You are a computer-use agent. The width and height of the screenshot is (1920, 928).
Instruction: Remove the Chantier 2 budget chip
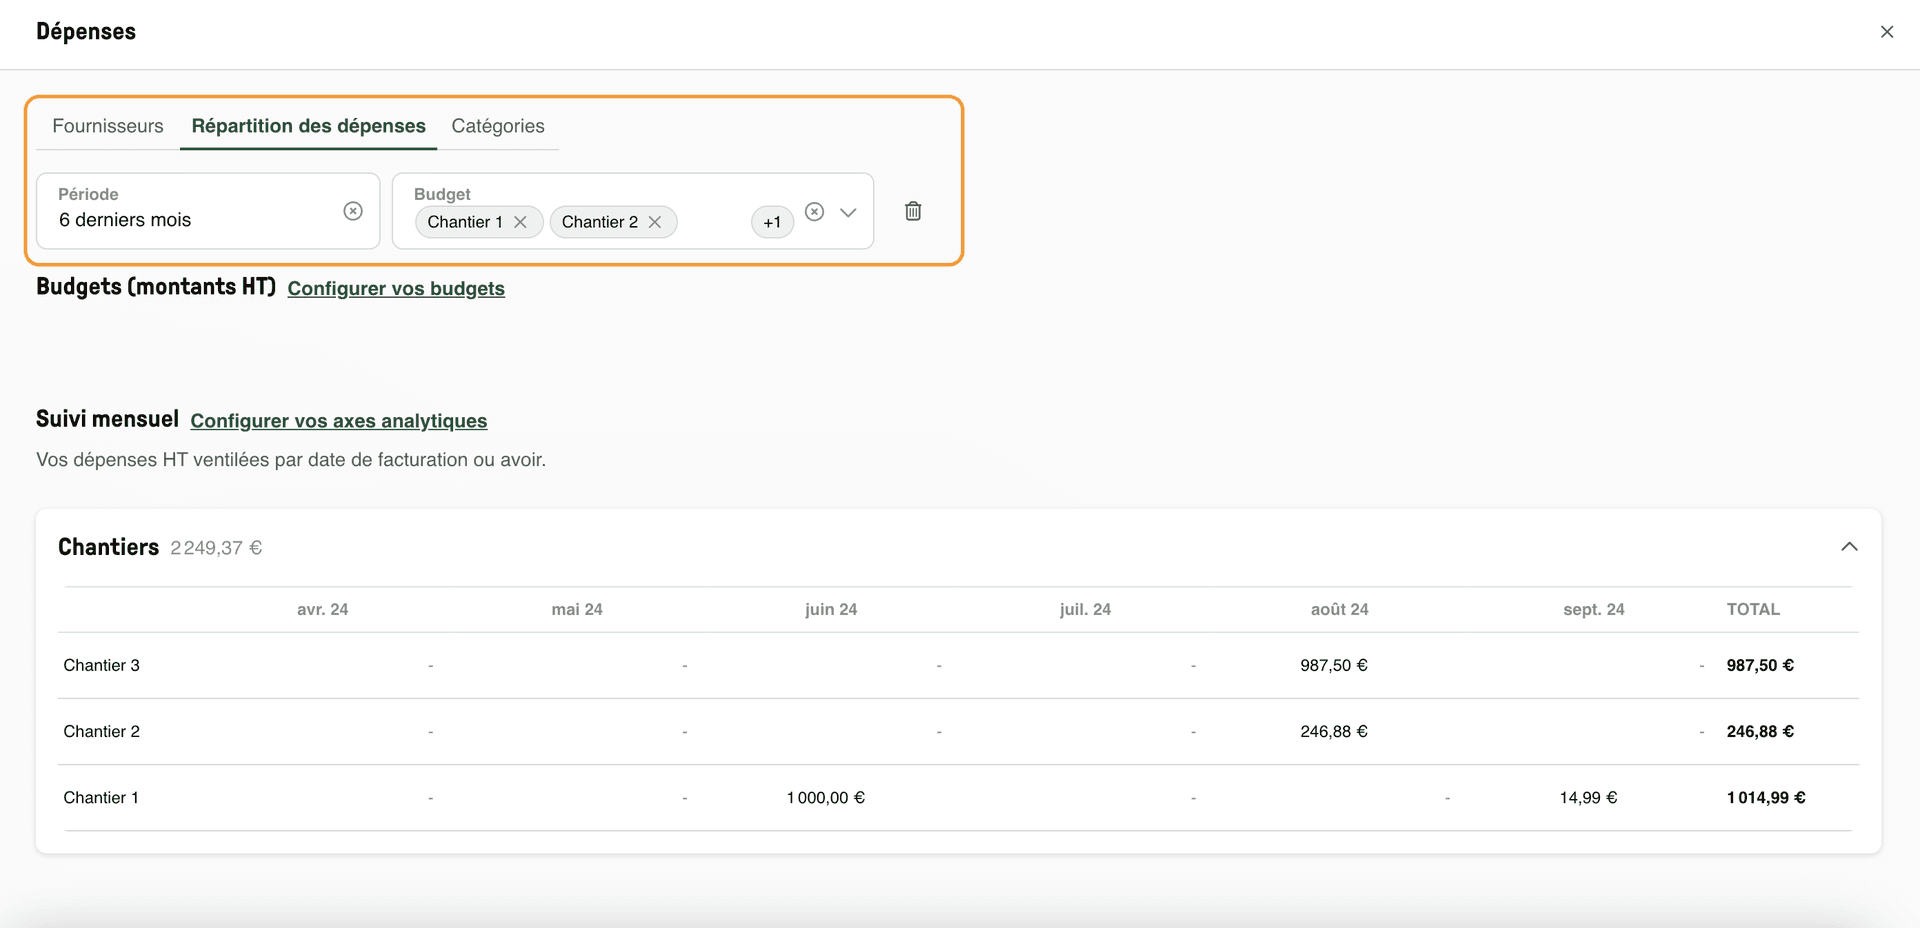click(x=655, y=222)
